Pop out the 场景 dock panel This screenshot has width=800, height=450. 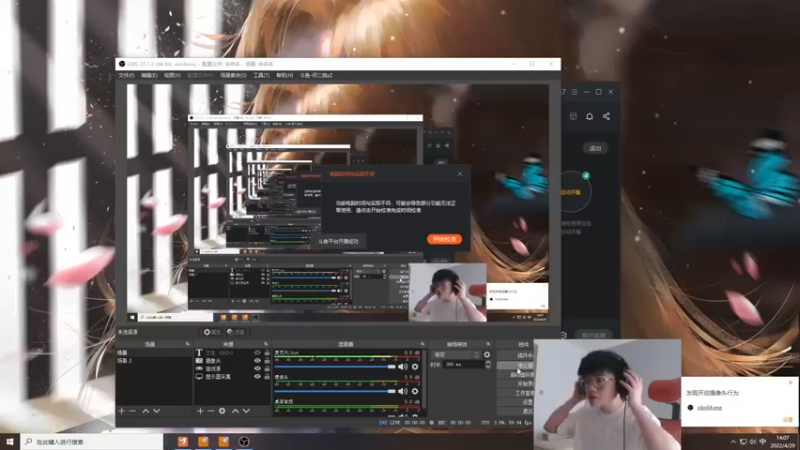point(187,344)
